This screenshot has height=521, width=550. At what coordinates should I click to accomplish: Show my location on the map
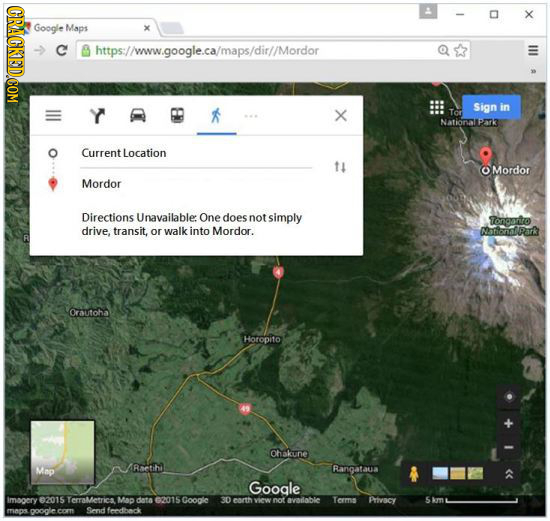coord(509,397)
